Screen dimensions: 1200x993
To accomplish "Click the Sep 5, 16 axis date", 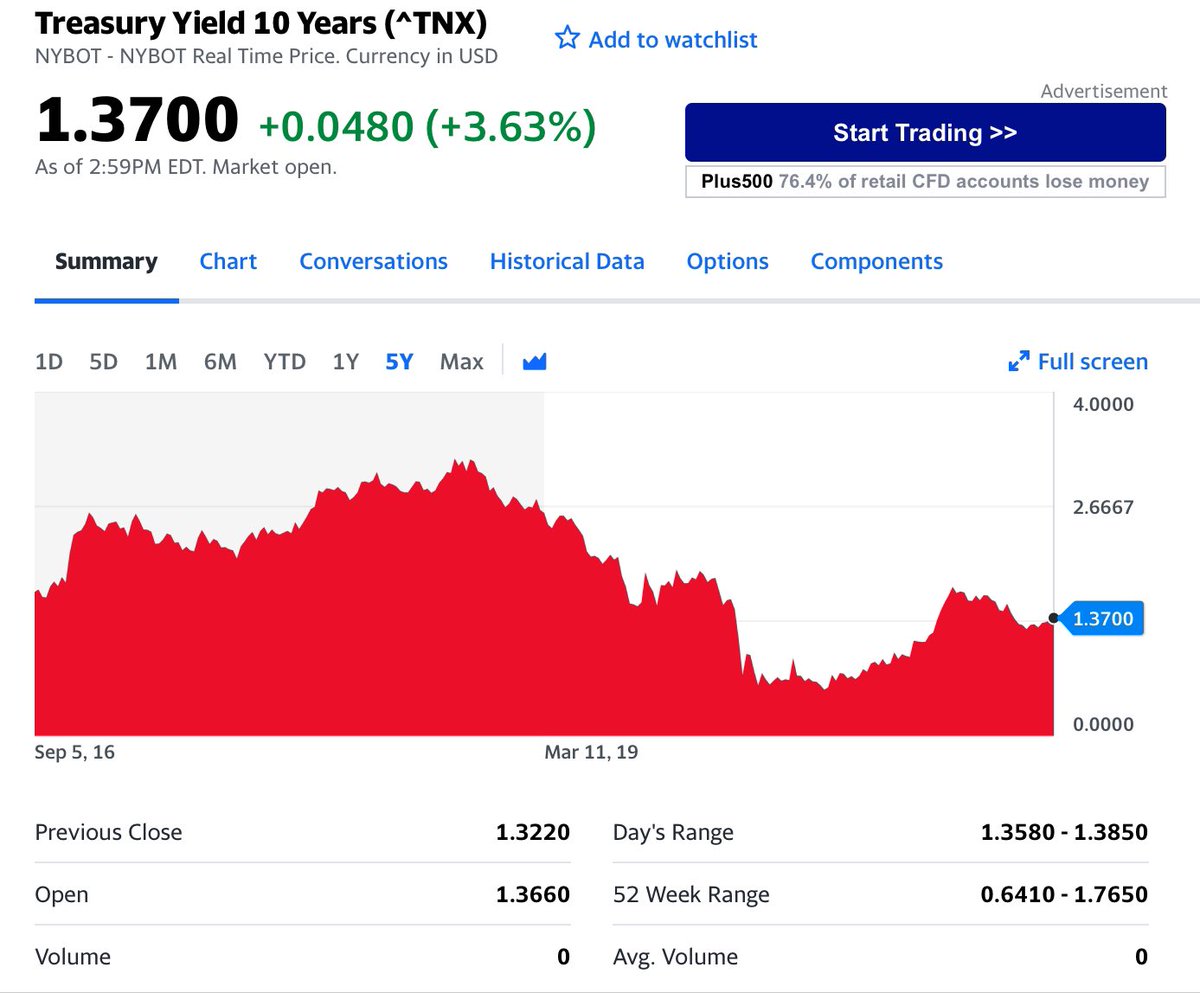I will [75, 752].
